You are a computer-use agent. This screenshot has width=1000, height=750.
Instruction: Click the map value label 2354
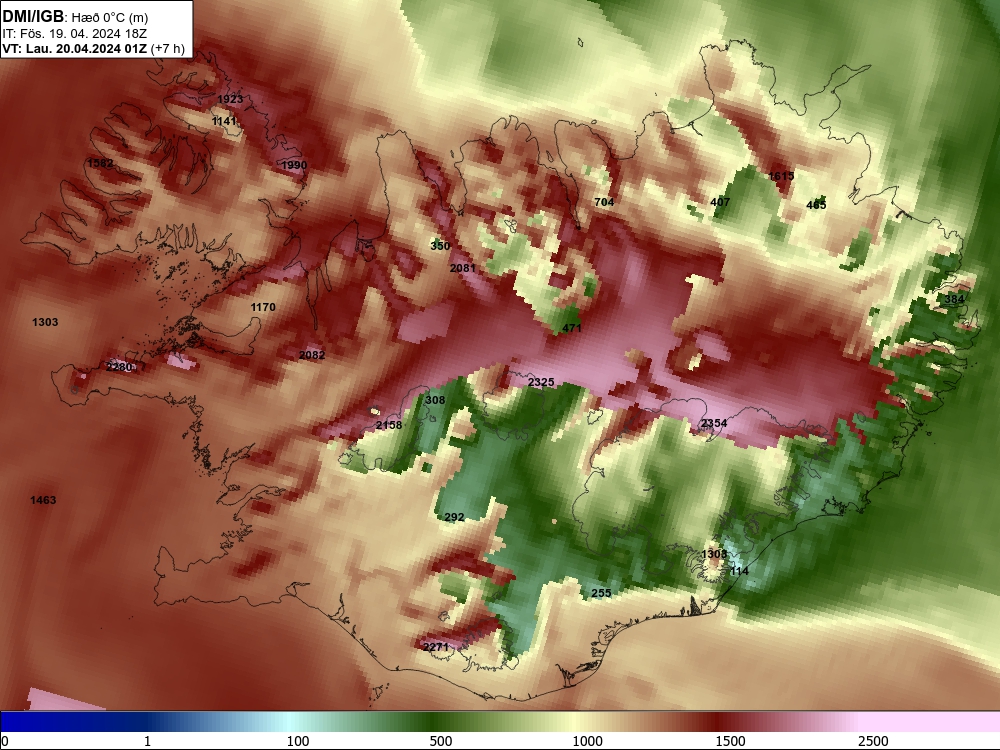(x=714, y=423)
